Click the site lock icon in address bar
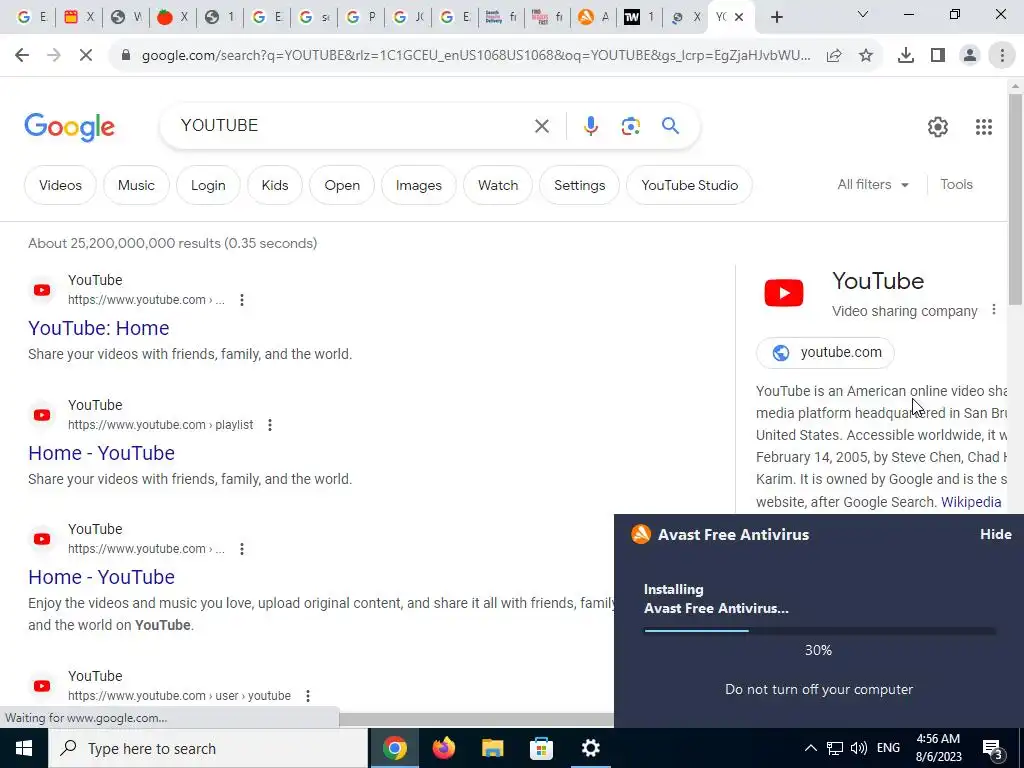Screen dimensions: 1024x768 [x=126, y=56]
